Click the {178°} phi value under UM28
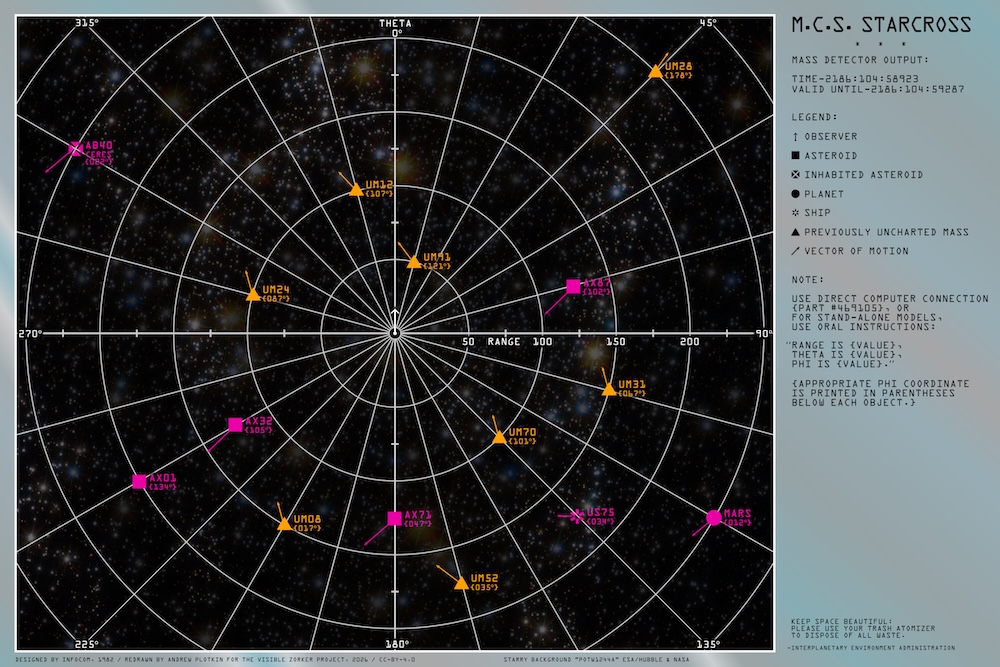Viewport: 1000px width, 667px height. [678, 75]
